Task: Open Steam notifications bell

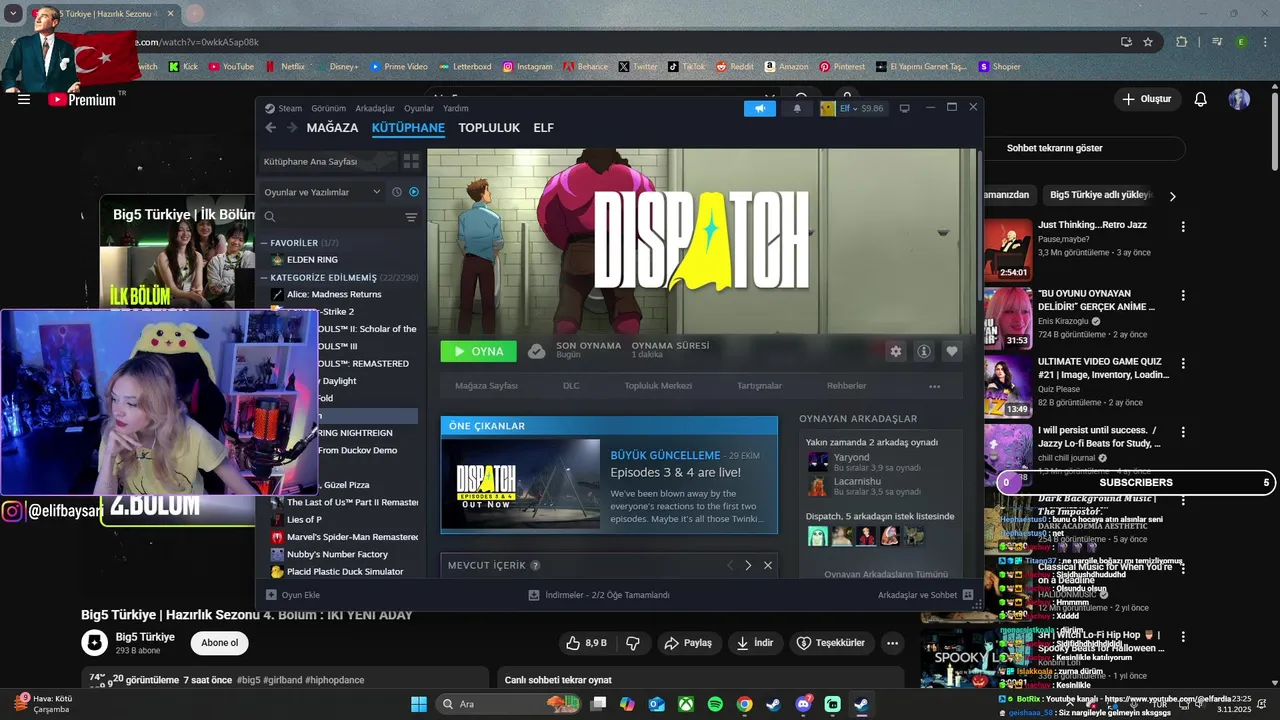Action: (x=797, y=108)
